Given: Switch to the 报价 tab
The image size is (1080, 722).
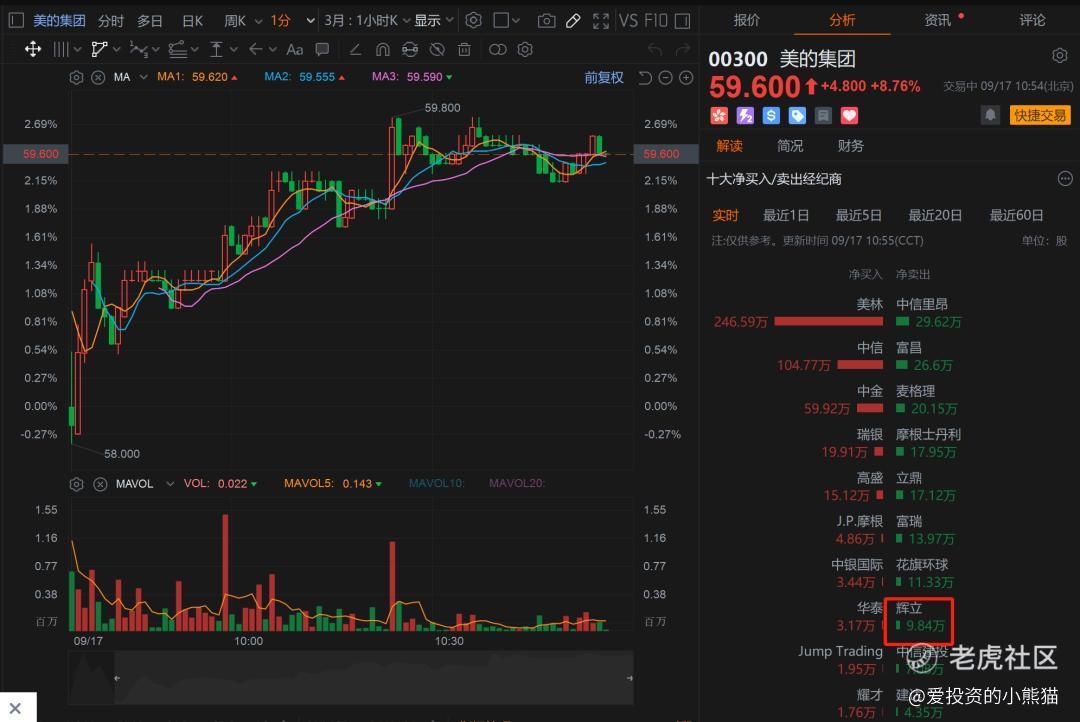Looking at the screenshot, I should (x=747, y=20).
